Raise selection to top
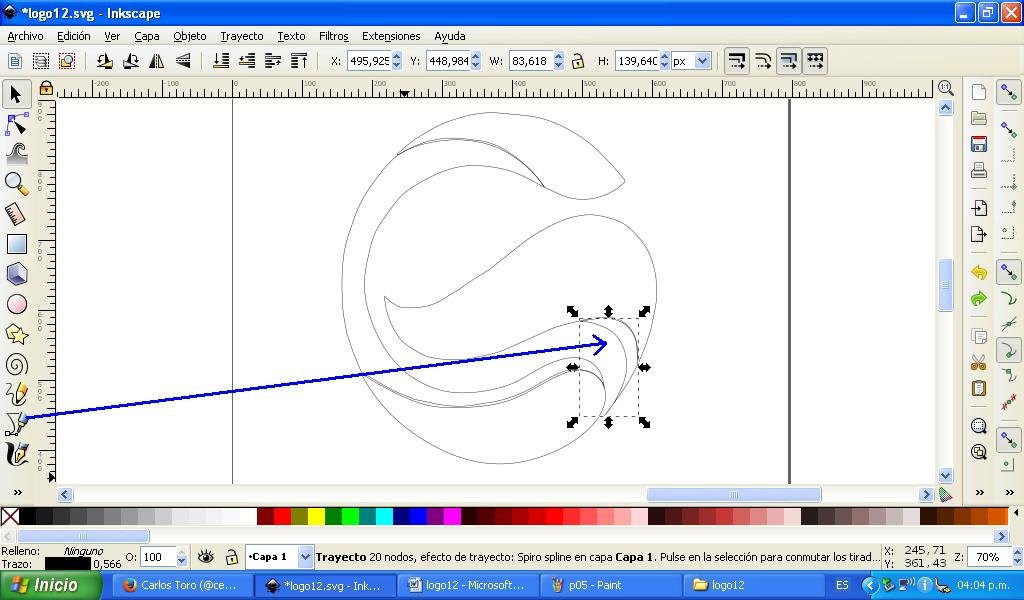 coord(299,61)
